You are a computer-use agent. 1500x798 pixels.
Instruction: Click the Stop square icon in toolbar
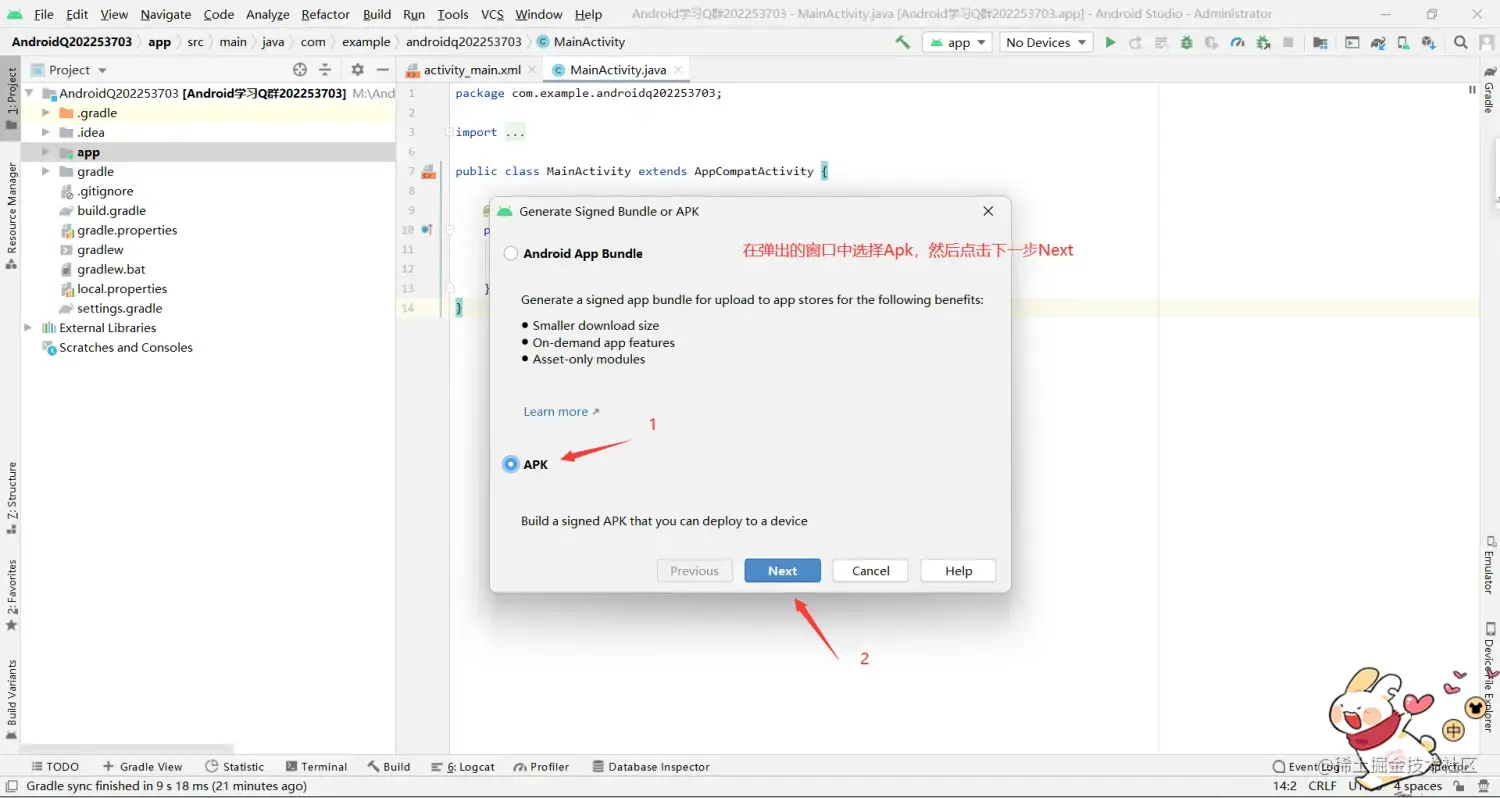click(1288, 42)
